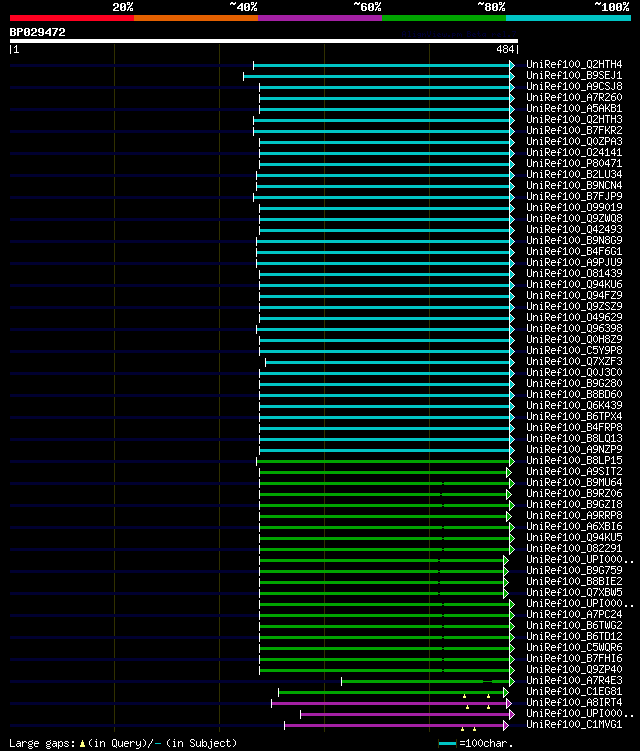640x751 pixels.
Task: Click the purple alignment bar for UniRef100_C1MVG1
Action: pos(396,726)
